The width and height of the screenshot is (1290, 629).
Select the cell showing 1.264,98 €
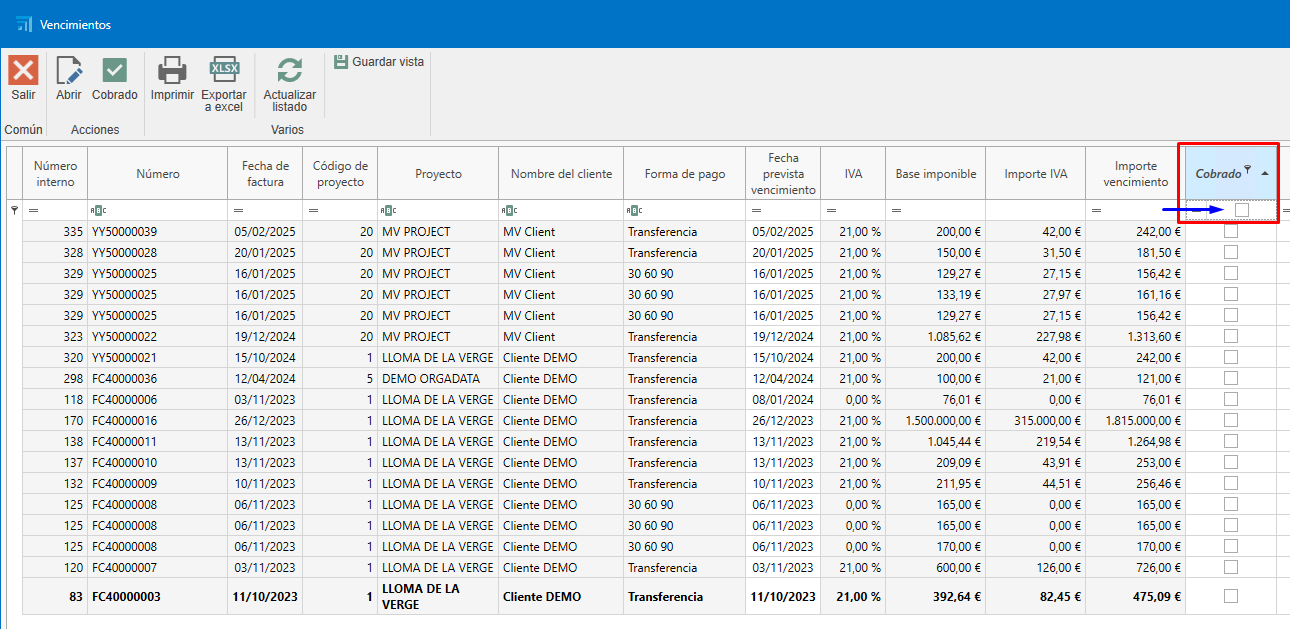tap(1135, 441)
